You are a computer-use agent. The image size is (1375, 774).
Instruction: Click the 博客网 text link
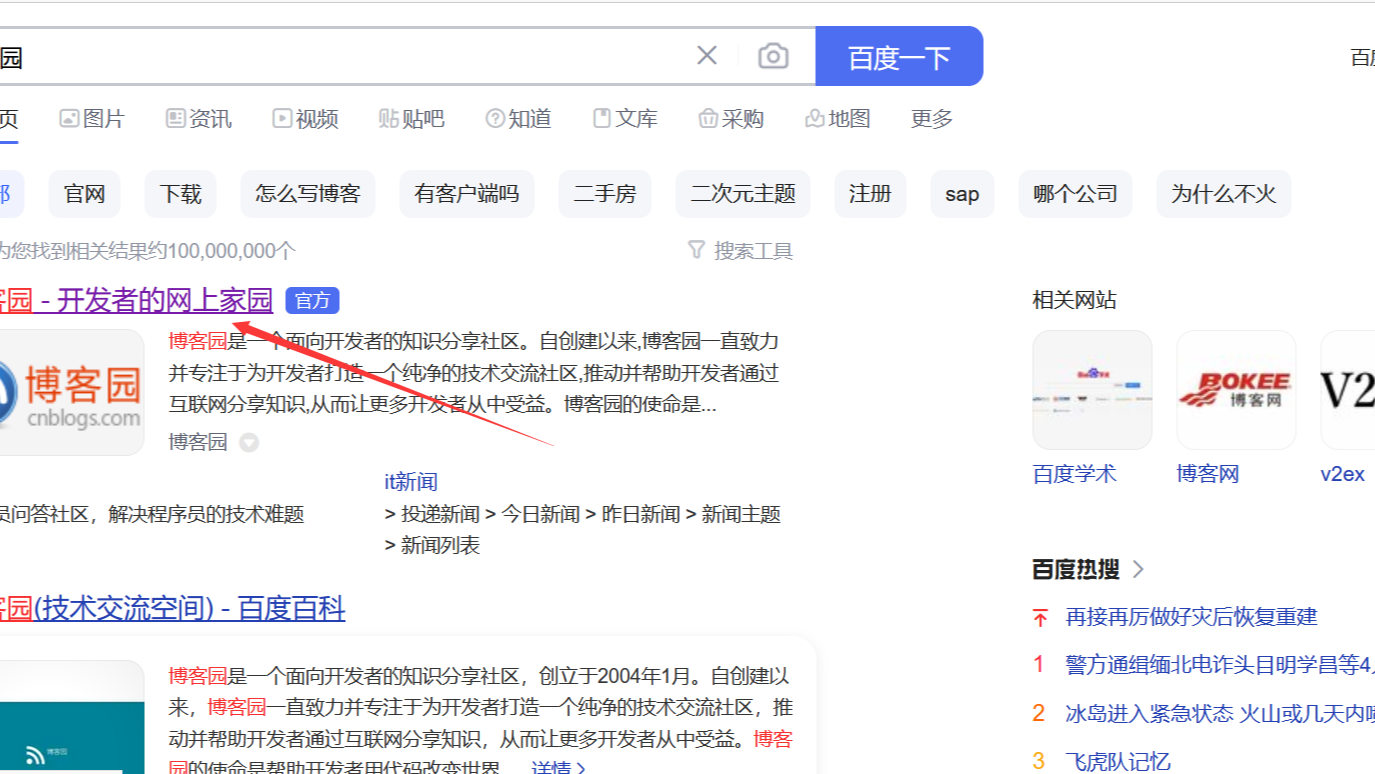[x=1208, y=474]
